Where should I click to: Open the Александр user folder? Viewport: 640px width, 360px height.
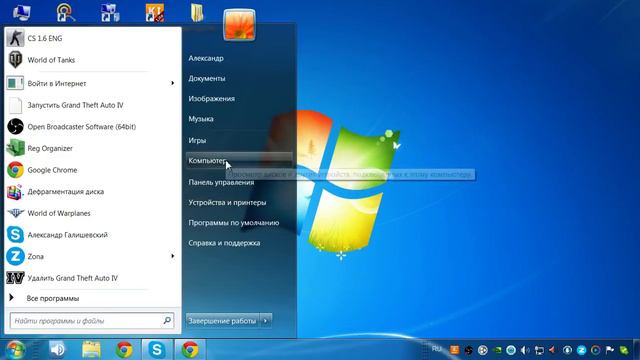(206, 58)
